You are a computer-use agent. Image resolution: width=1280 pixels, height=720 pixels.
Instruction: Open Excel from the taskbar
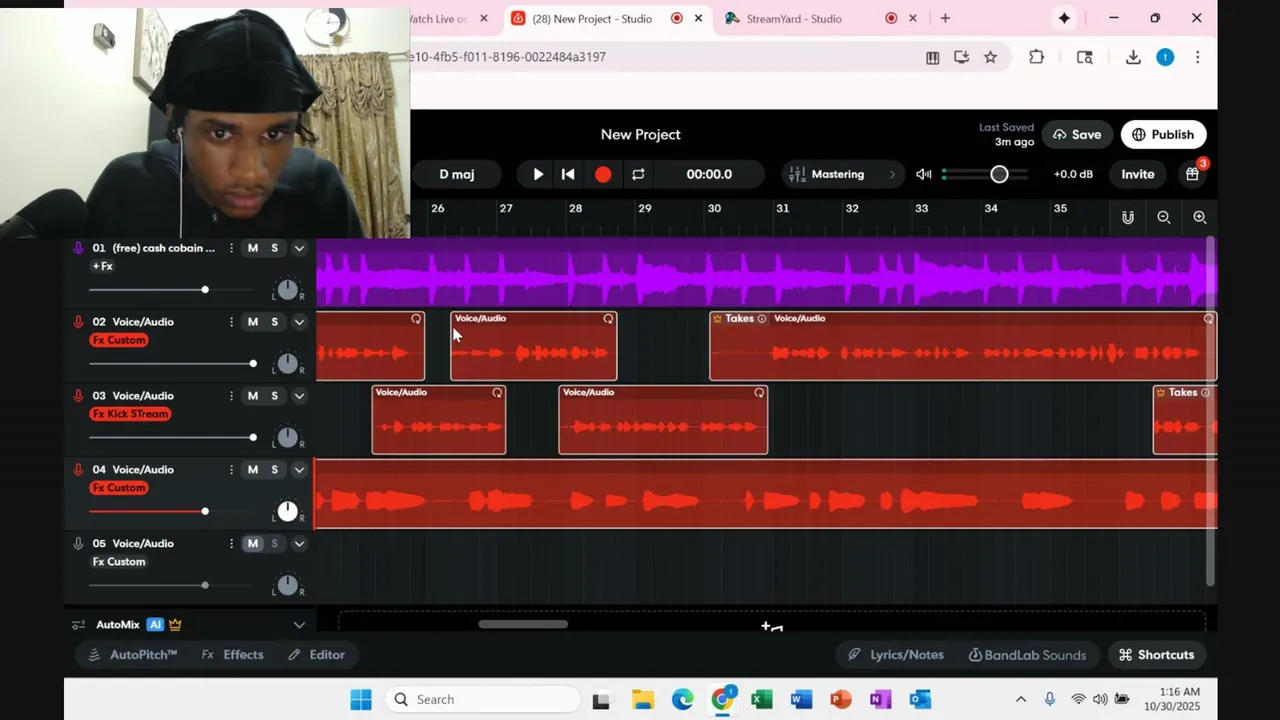[x=761, y=700]
